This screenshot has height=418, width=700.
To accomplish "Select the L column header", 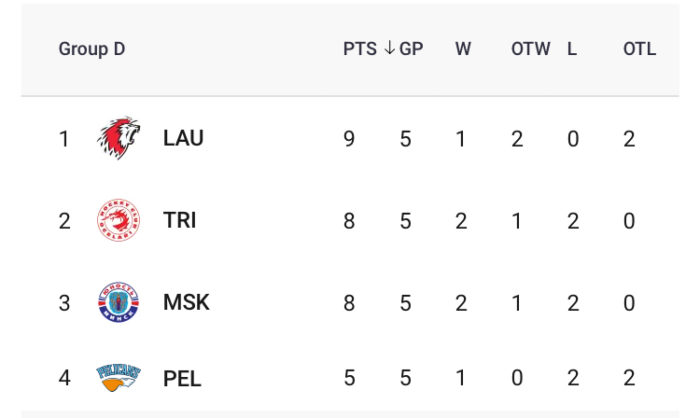I will tap(572, 49).
